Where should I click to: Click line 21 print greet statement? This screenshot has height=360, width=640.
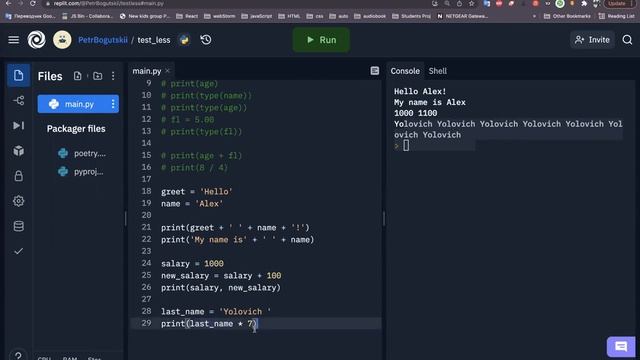pyautogui.click(x=235, y=228)
